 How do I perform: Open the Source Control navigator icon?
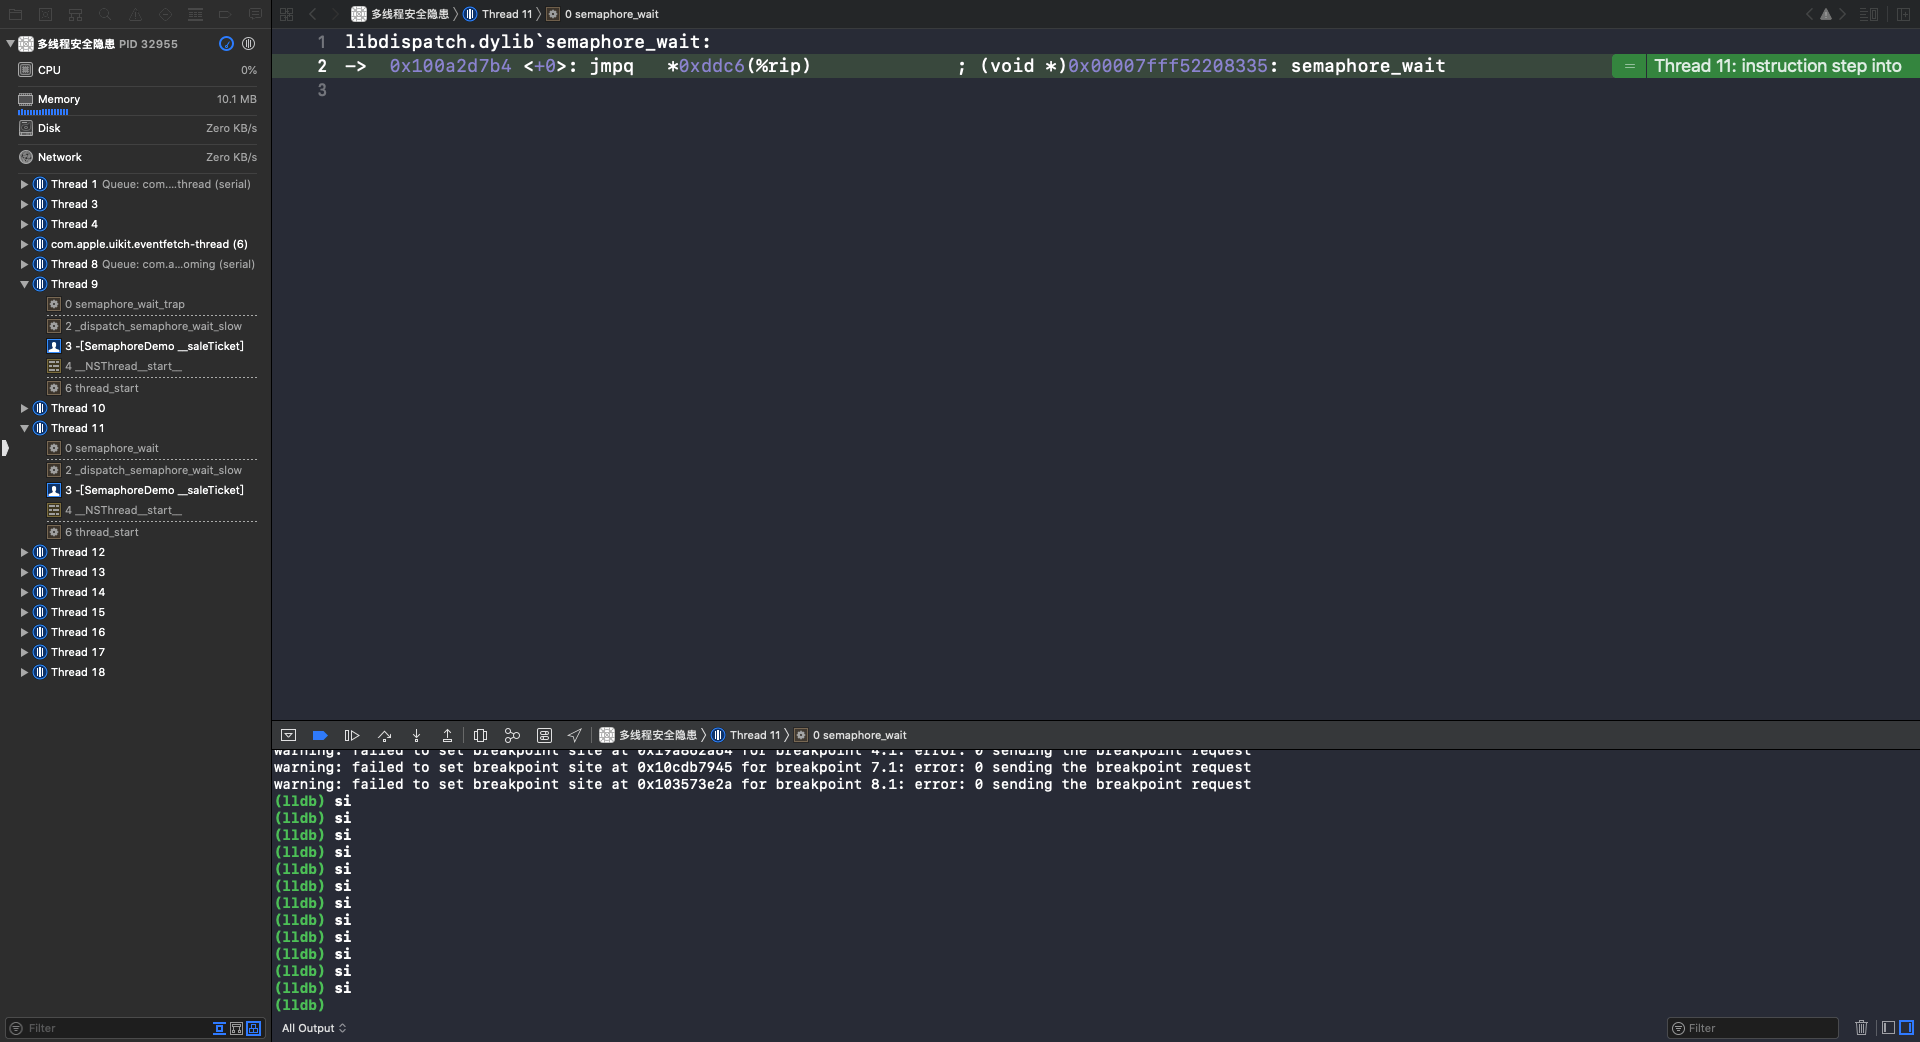[x=46, y=14]
